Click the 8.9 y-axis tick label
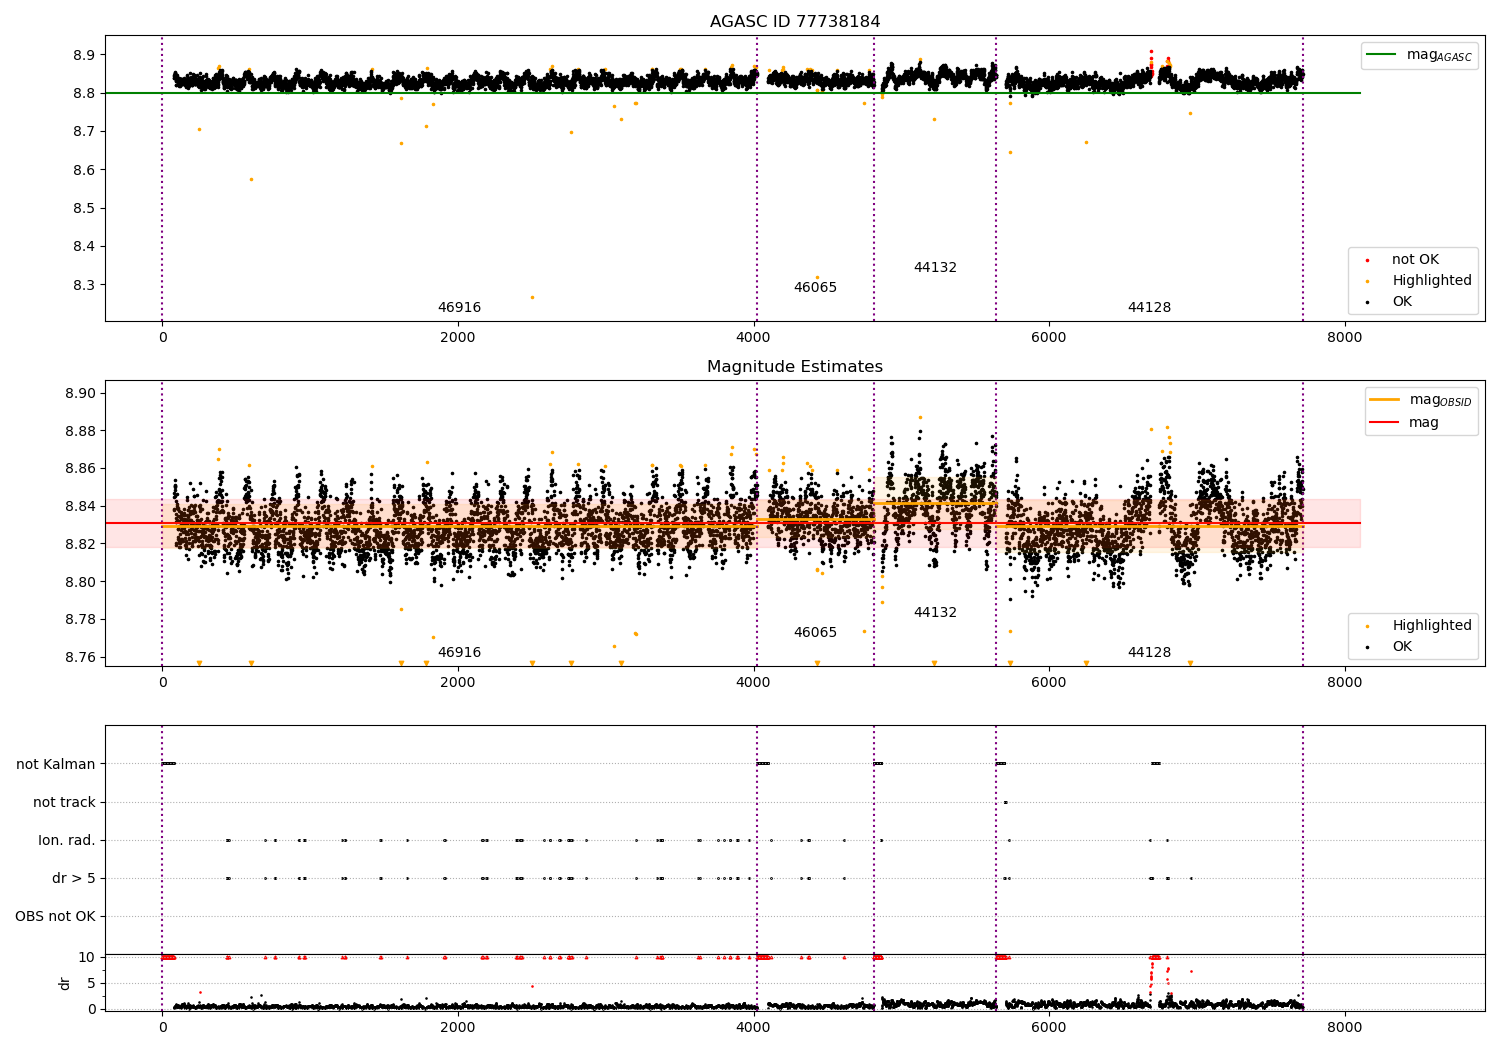Viewport: 1500px width, 1050px height. pyautogui.click(x=84, y=55)
